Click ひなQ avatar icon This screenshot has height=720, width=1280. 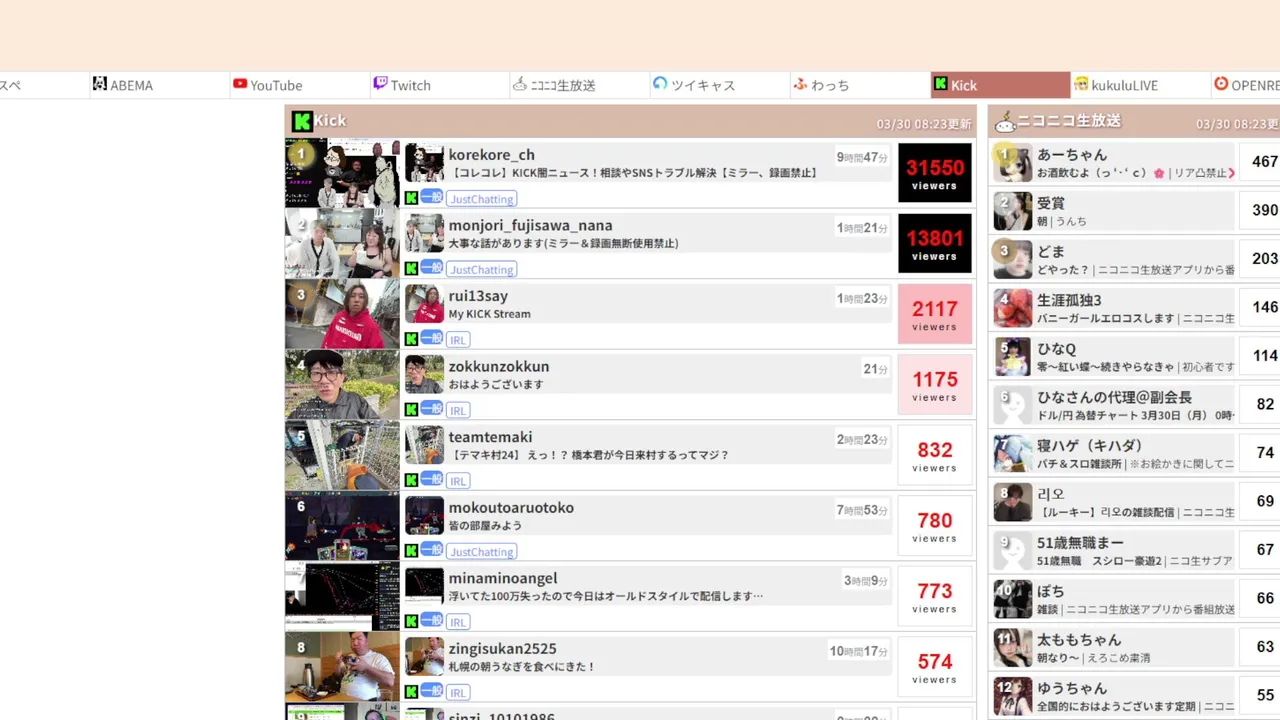1012,356
